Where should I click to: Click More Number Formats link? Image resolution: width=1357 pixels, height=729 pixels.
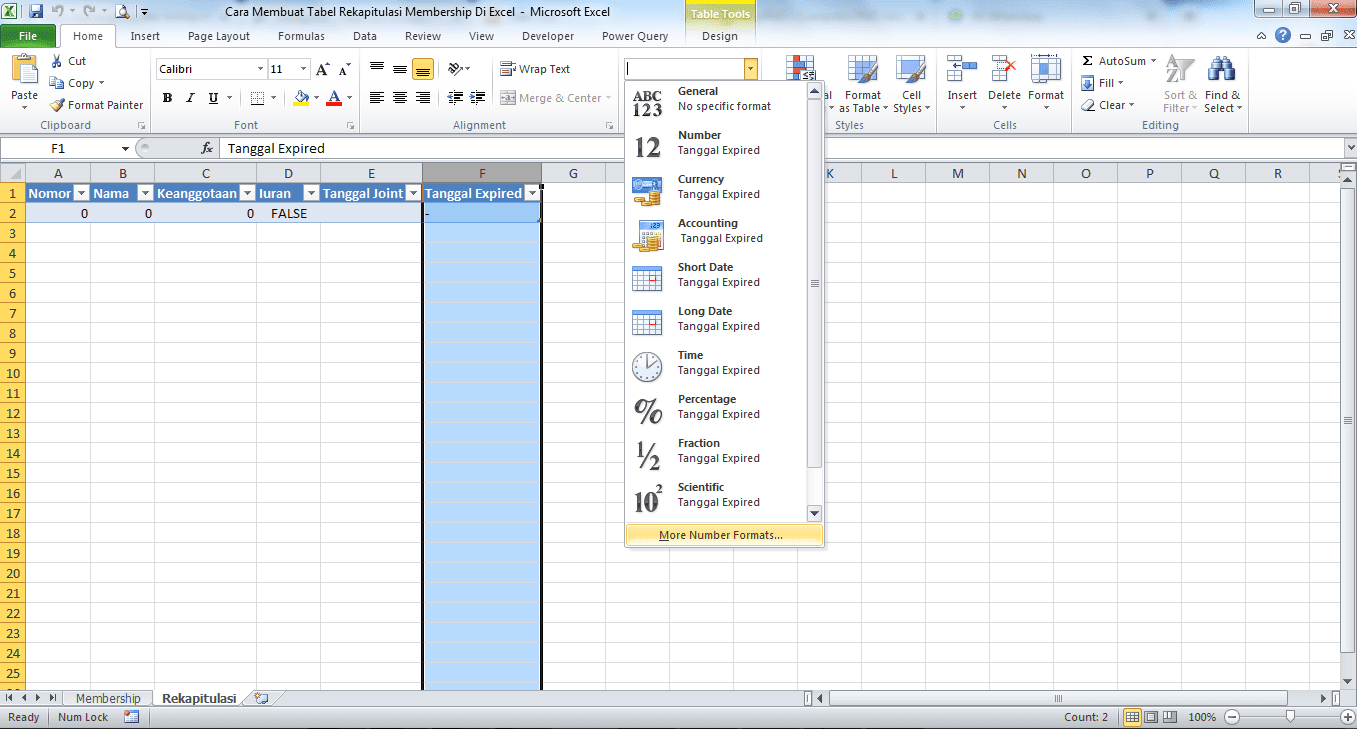[x=722, y=535]
